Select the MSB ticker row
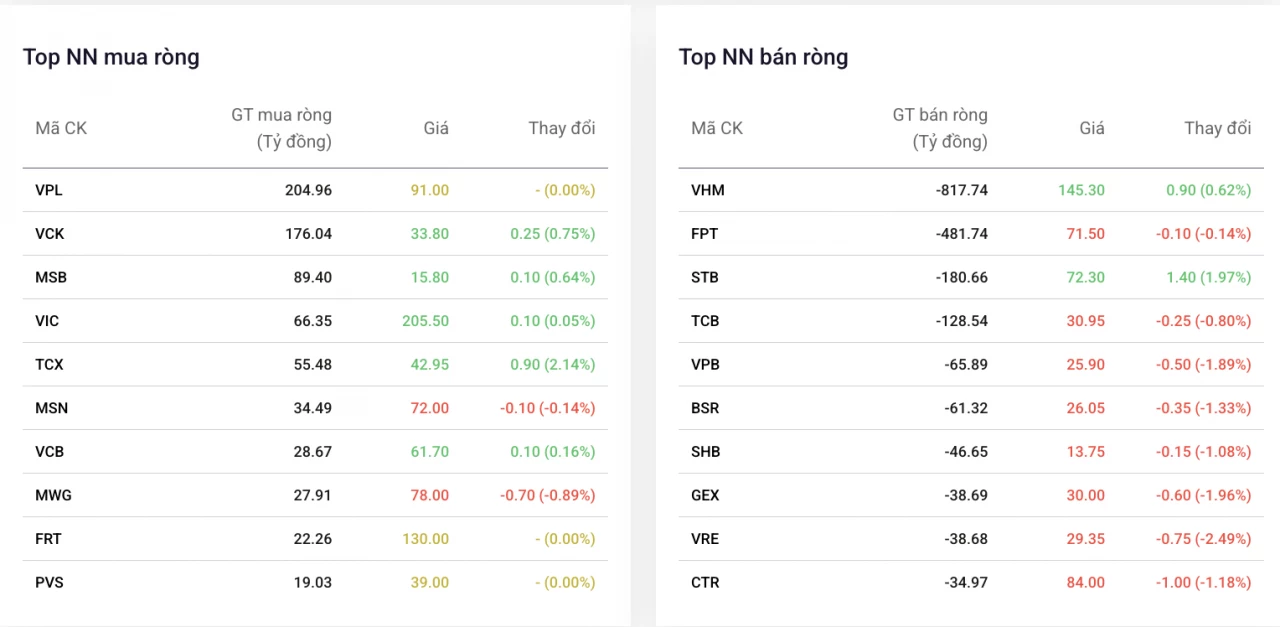 [x=315, y=277]
